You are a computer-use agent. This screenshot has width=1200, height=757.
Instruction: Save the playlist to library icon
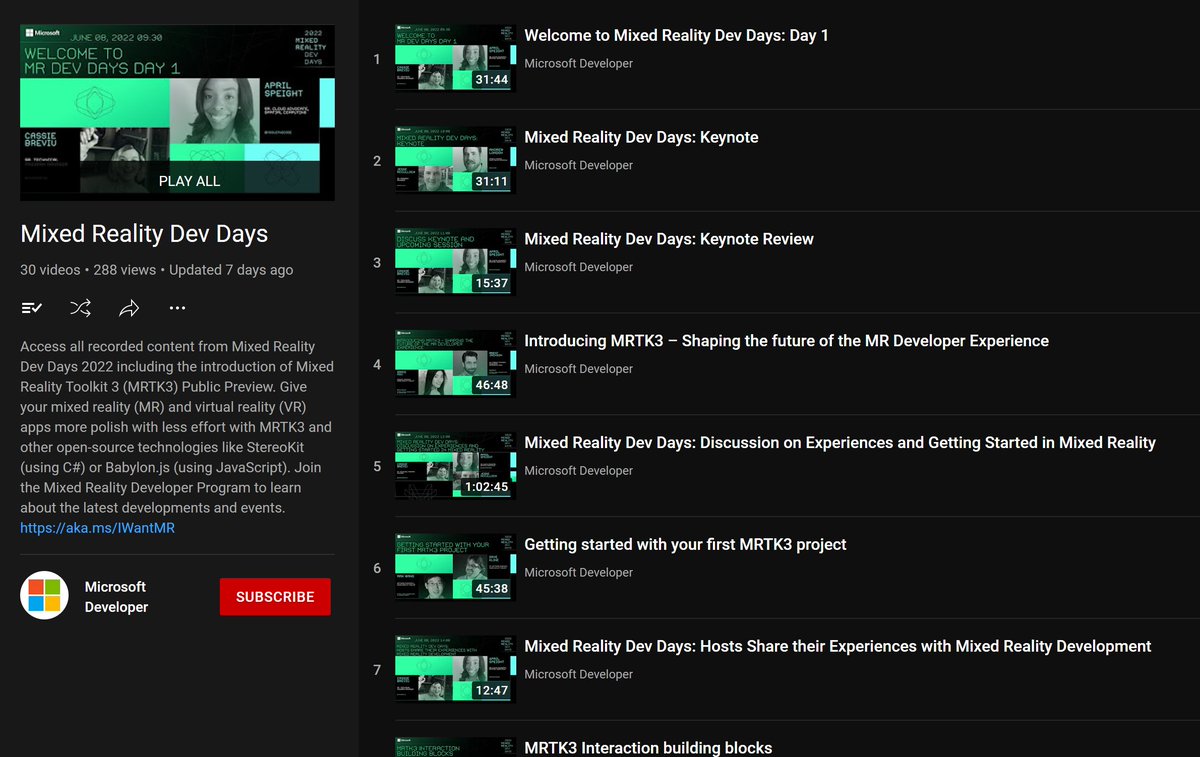coord(32,308)
